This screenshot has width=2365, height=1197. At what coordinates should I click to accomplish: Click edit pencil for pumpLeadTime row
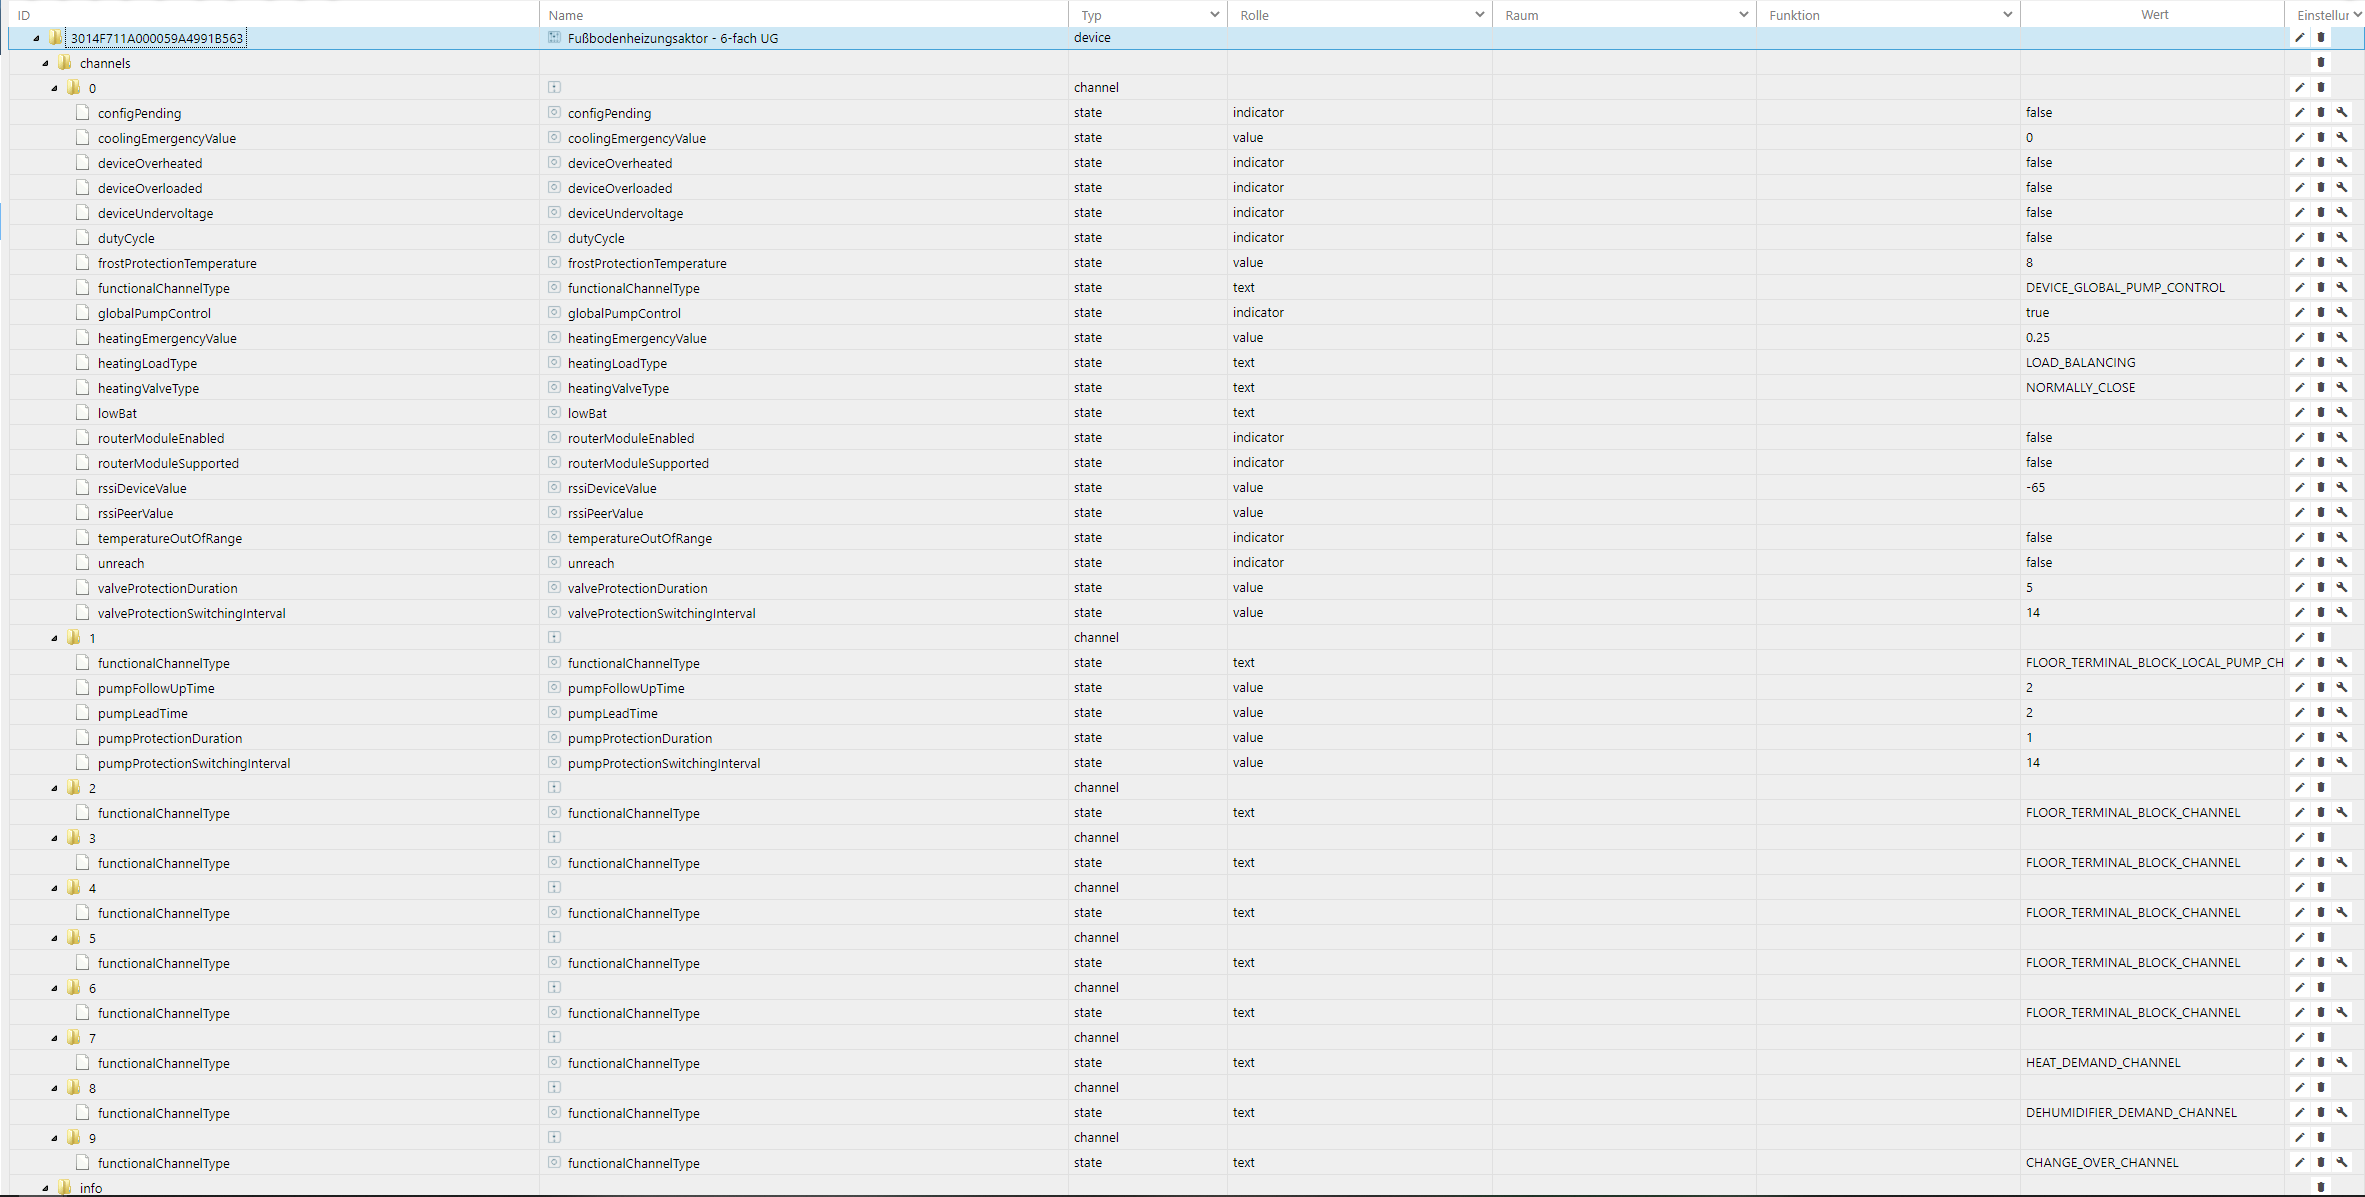pos(2299,712)
